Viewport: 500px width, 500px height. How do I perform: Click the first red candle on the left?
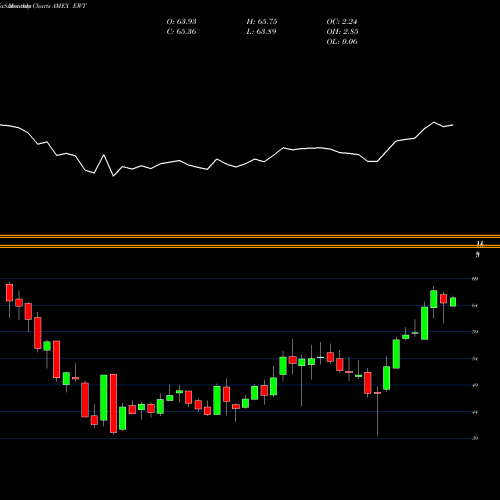[9, 292]
